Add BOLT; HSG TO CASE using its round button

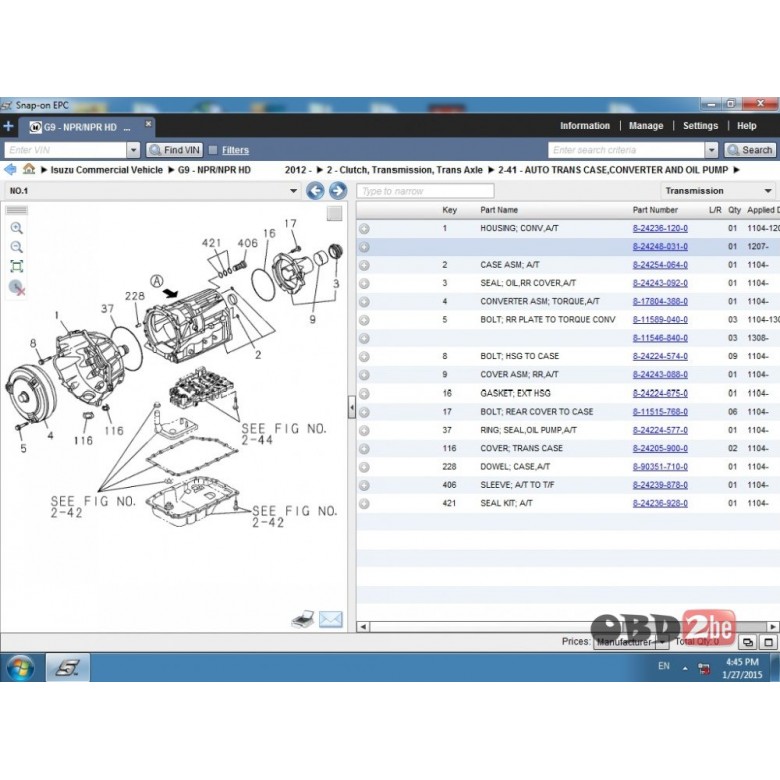tap(364, 357)
